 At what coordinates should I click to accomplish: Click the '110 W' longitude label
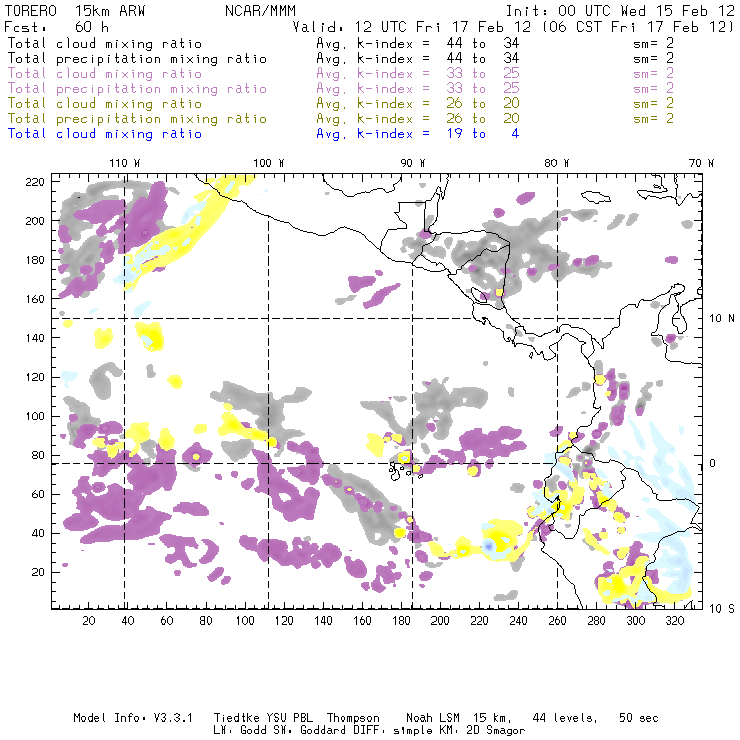pyautogui.click(x=125, y=163)
